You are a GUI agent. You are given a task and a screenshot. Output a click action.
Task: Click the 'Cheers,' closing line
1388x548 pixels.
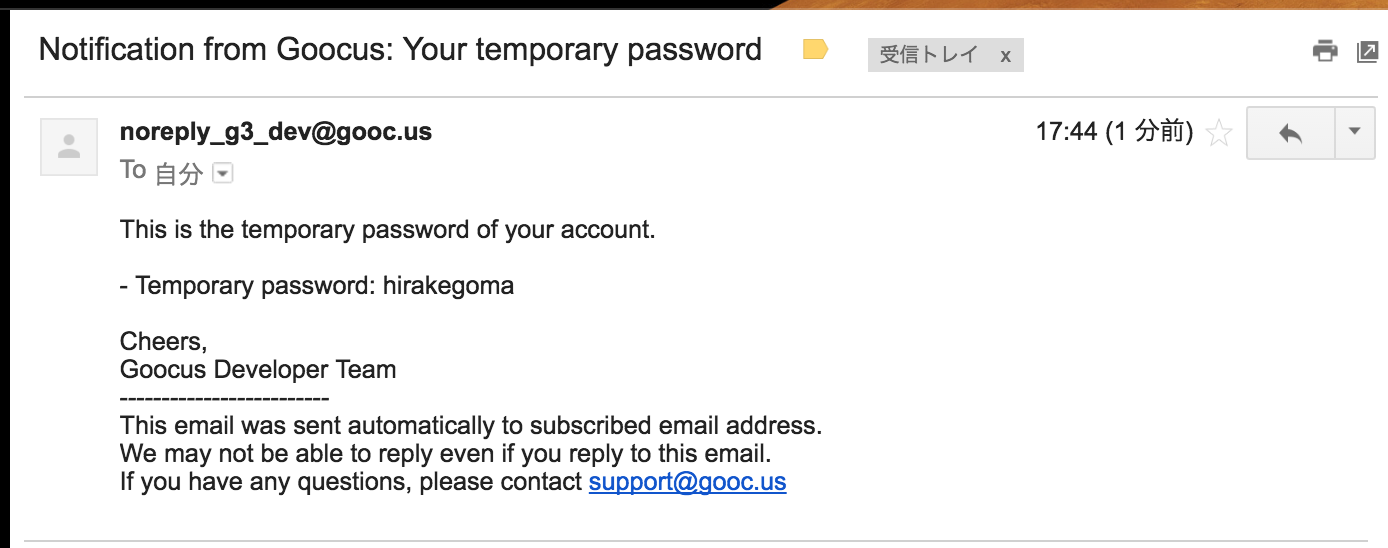[163, 342]
